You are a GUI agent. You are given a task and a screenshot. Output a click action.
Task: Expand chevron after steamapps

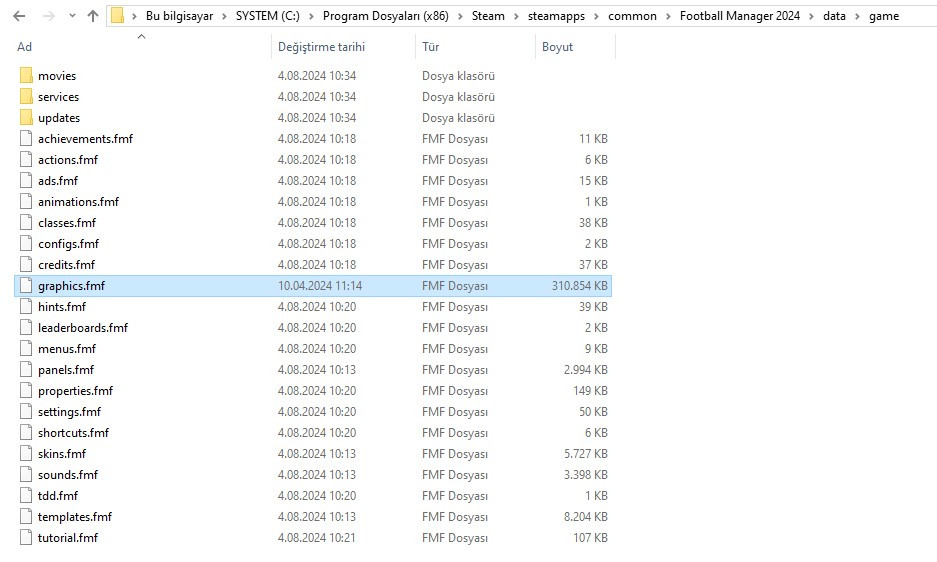pyautogui.click(x=596, y=16)
